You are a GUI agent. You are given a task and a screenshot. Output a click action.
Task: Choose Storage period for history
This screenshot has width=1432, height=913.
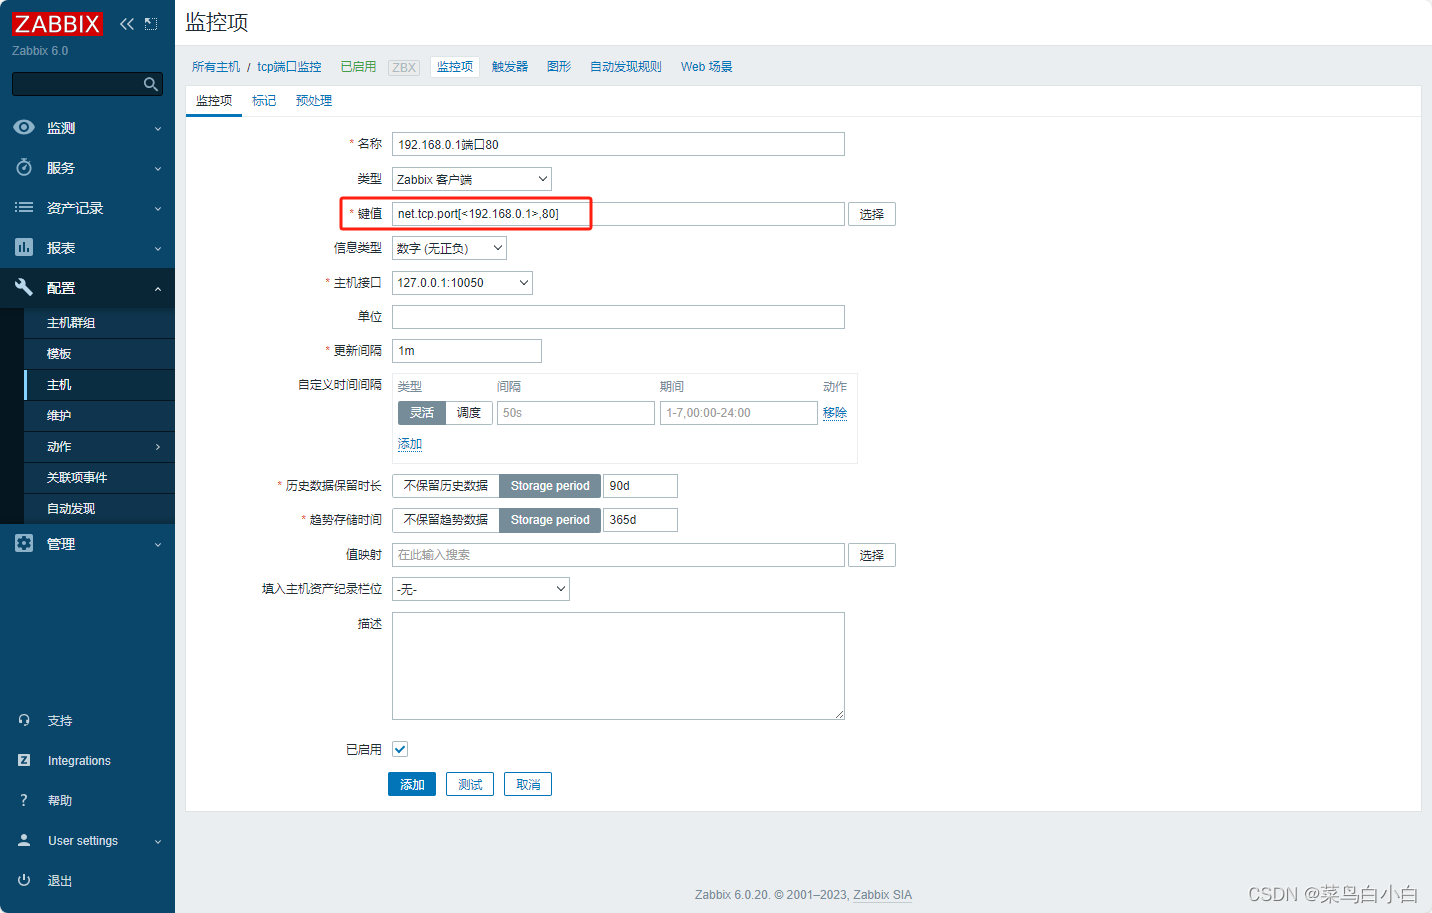click(550, 486)
